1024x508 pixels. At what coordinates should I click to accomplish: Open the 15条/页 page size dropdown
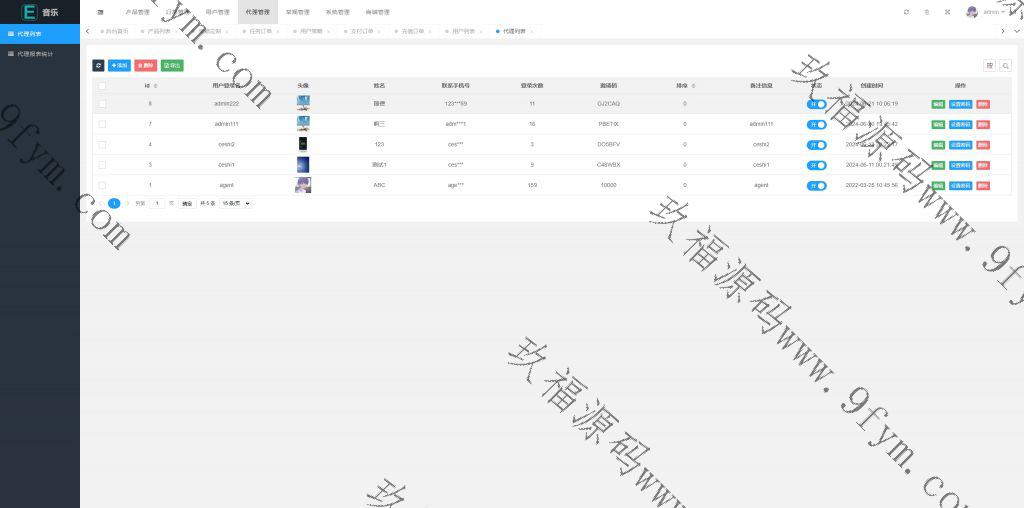tap(235, 203)
